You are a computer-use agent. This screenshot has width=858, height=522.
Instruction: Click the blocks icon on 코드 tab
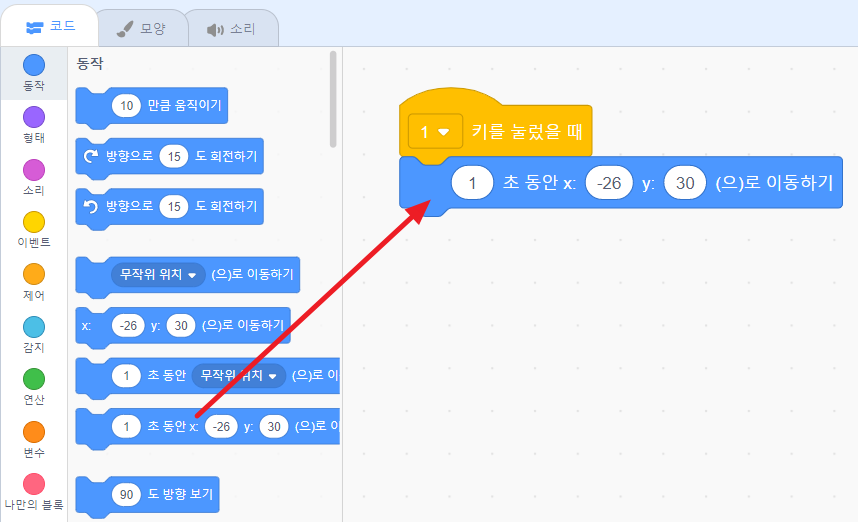point(34,27)
